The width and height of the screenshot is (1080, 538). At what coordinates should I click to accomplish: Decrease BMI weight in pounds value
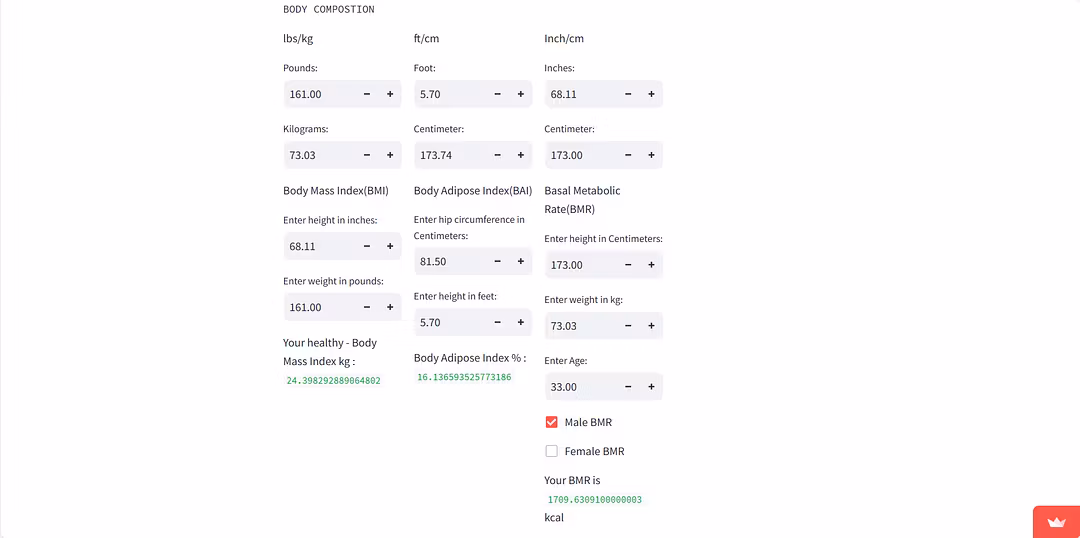(x=367, y=307)
